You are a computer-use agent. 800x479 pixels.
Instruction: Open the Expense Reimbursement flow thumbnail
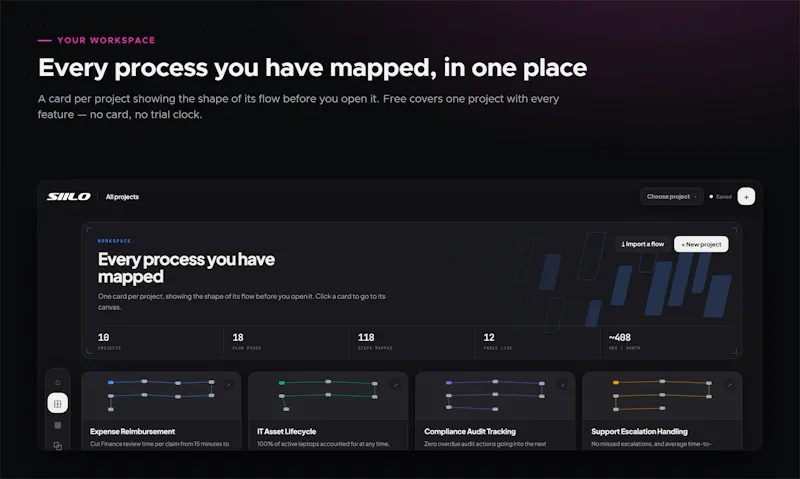tap(161, 395)
